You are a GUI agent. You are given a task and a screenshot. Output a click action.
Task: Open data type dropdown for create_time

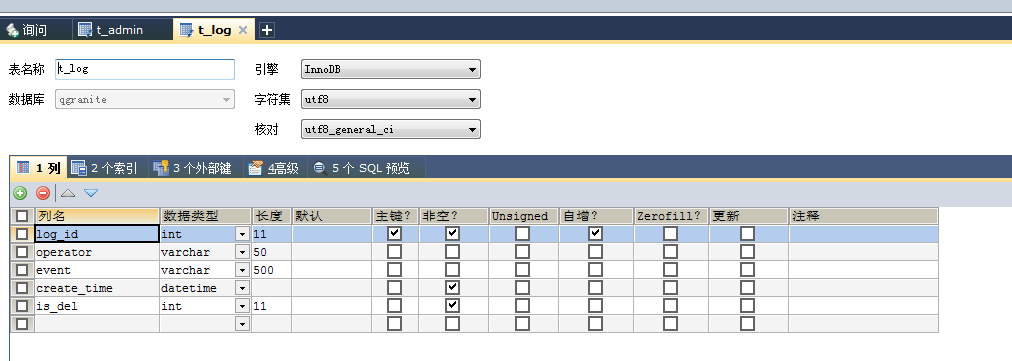click(x=243, y=288)
